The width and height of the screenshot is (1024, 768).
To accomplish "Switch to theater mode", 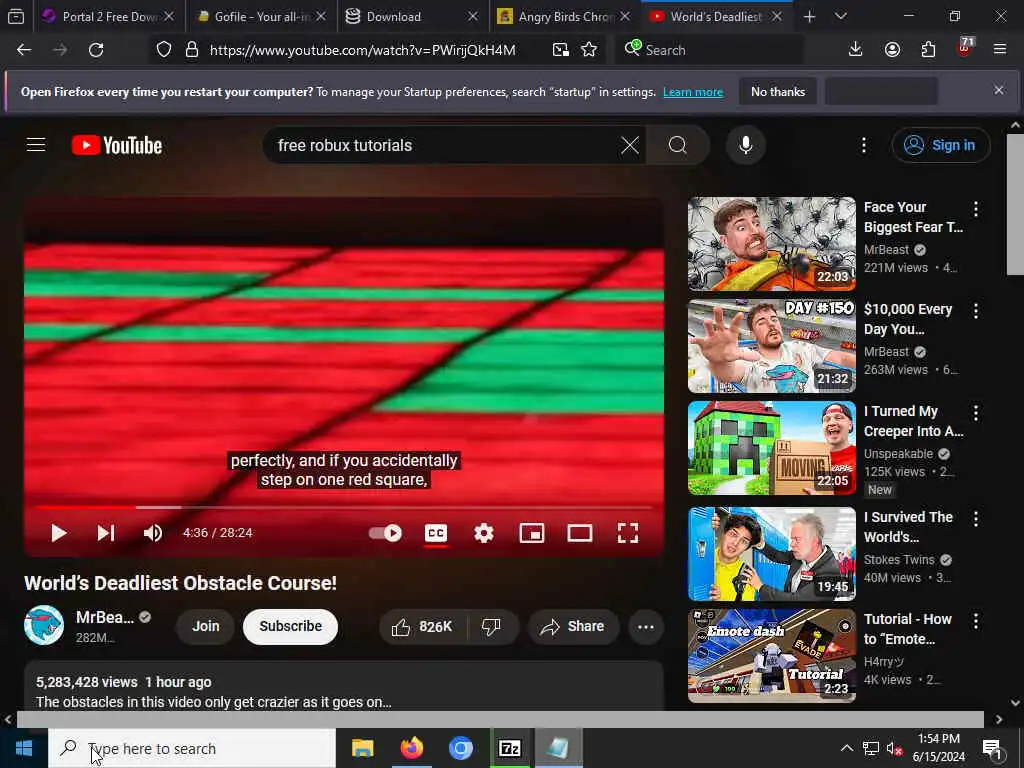I will point(579,533).
